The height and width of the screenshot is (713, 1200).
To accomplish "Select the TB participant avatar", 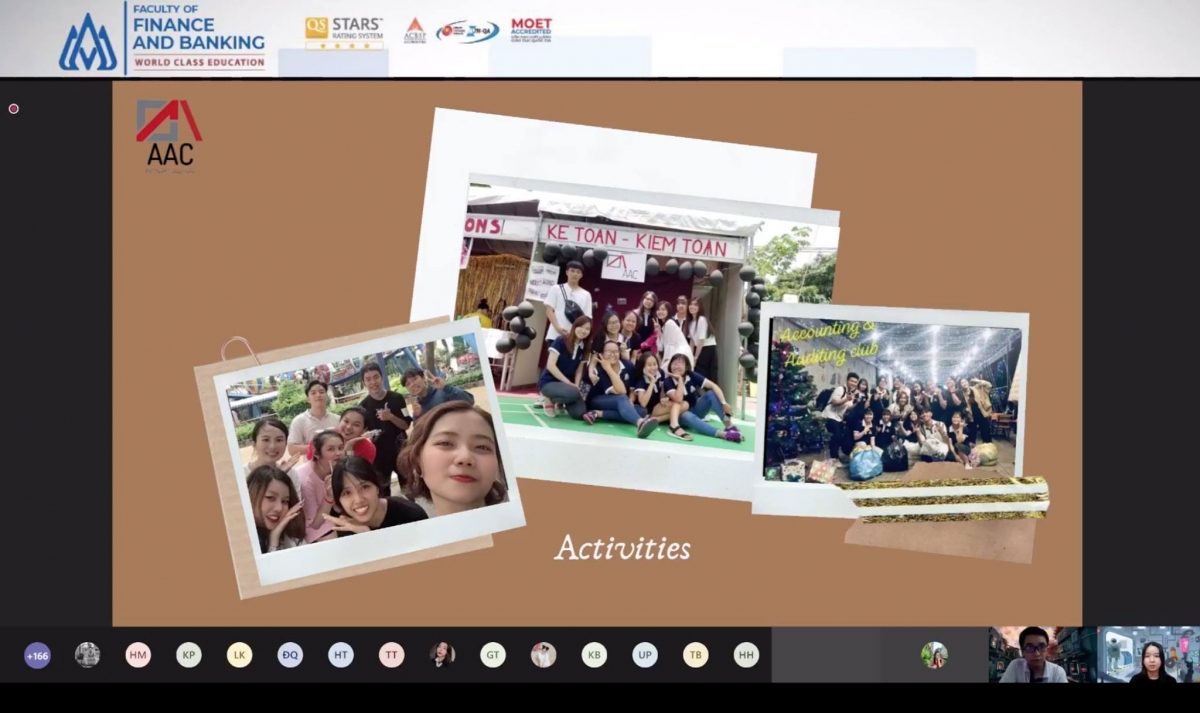I will pos(695,655).
